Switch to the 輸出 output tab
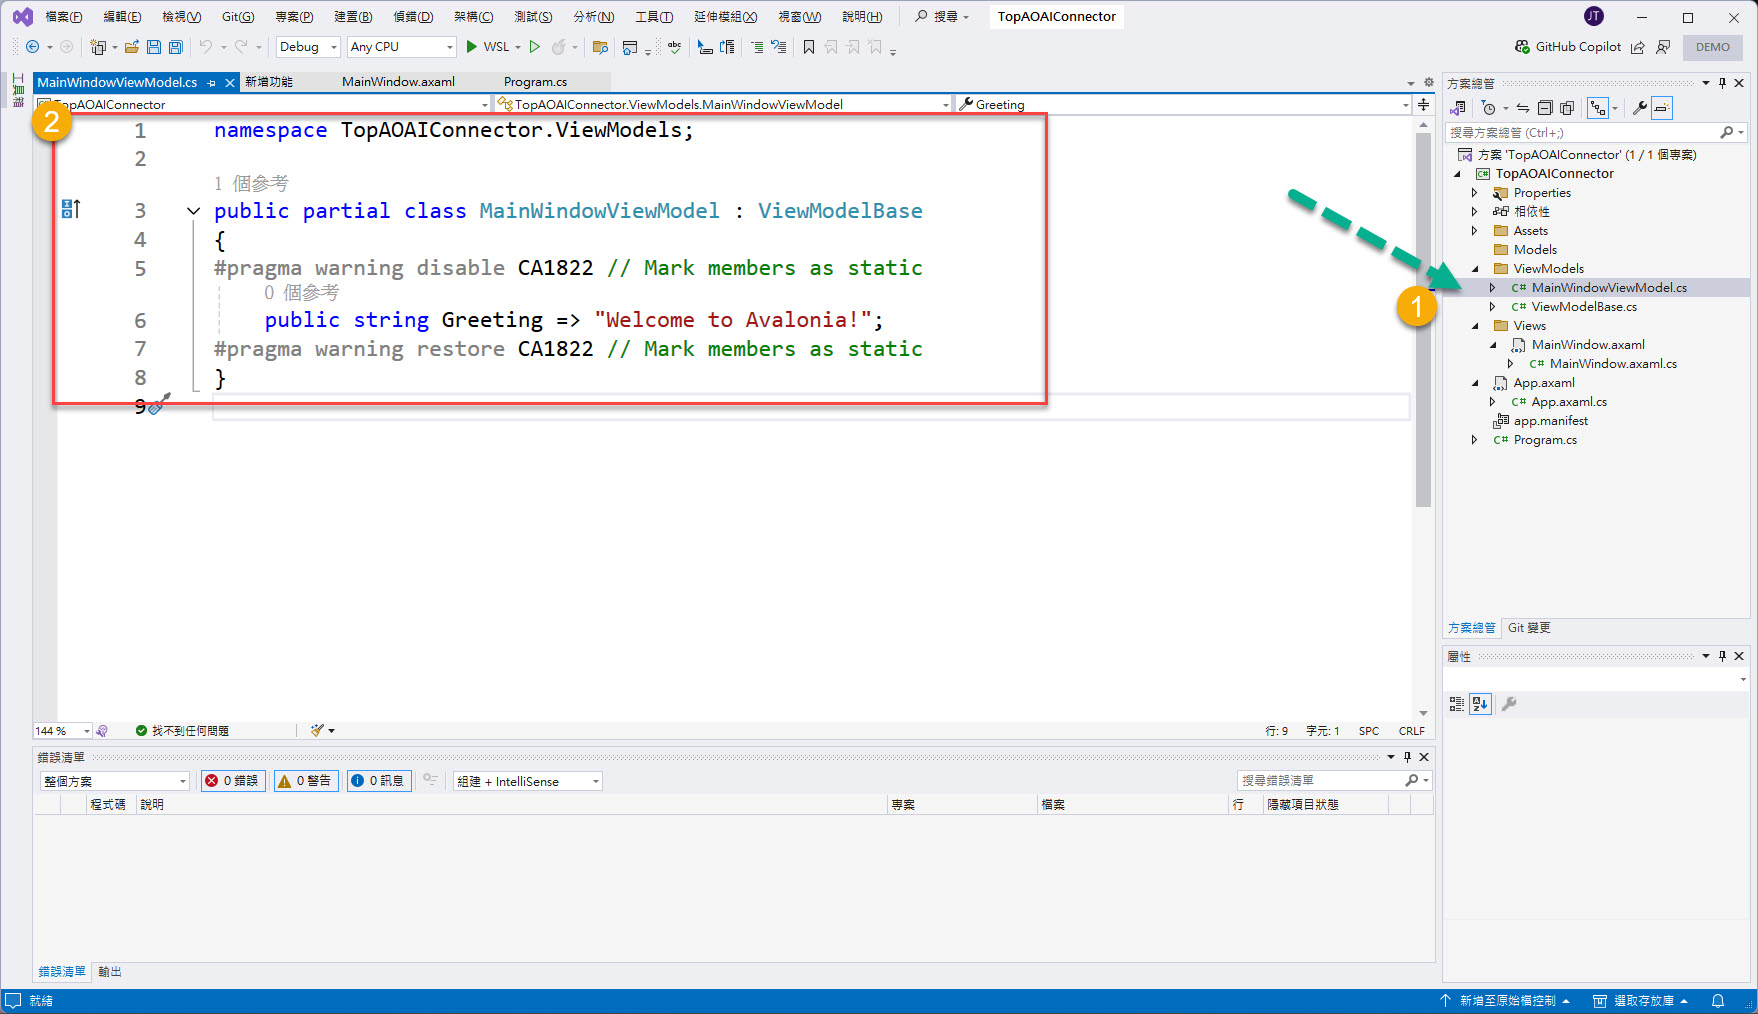Screen dimensions: 1758x1014 click(110, 972)
